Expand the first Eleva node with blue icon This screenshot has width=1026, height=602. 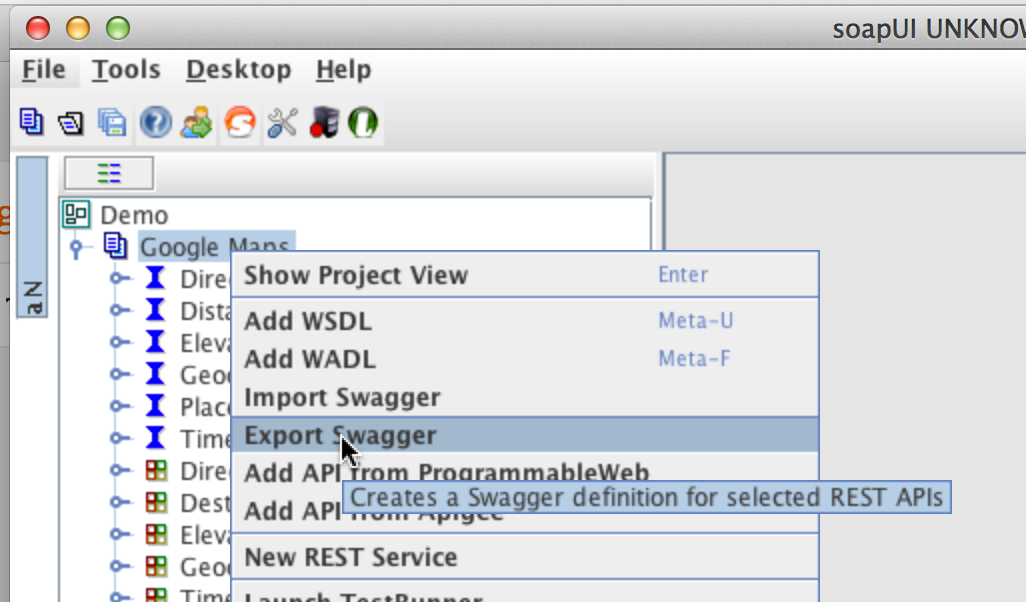pos(118,342)
